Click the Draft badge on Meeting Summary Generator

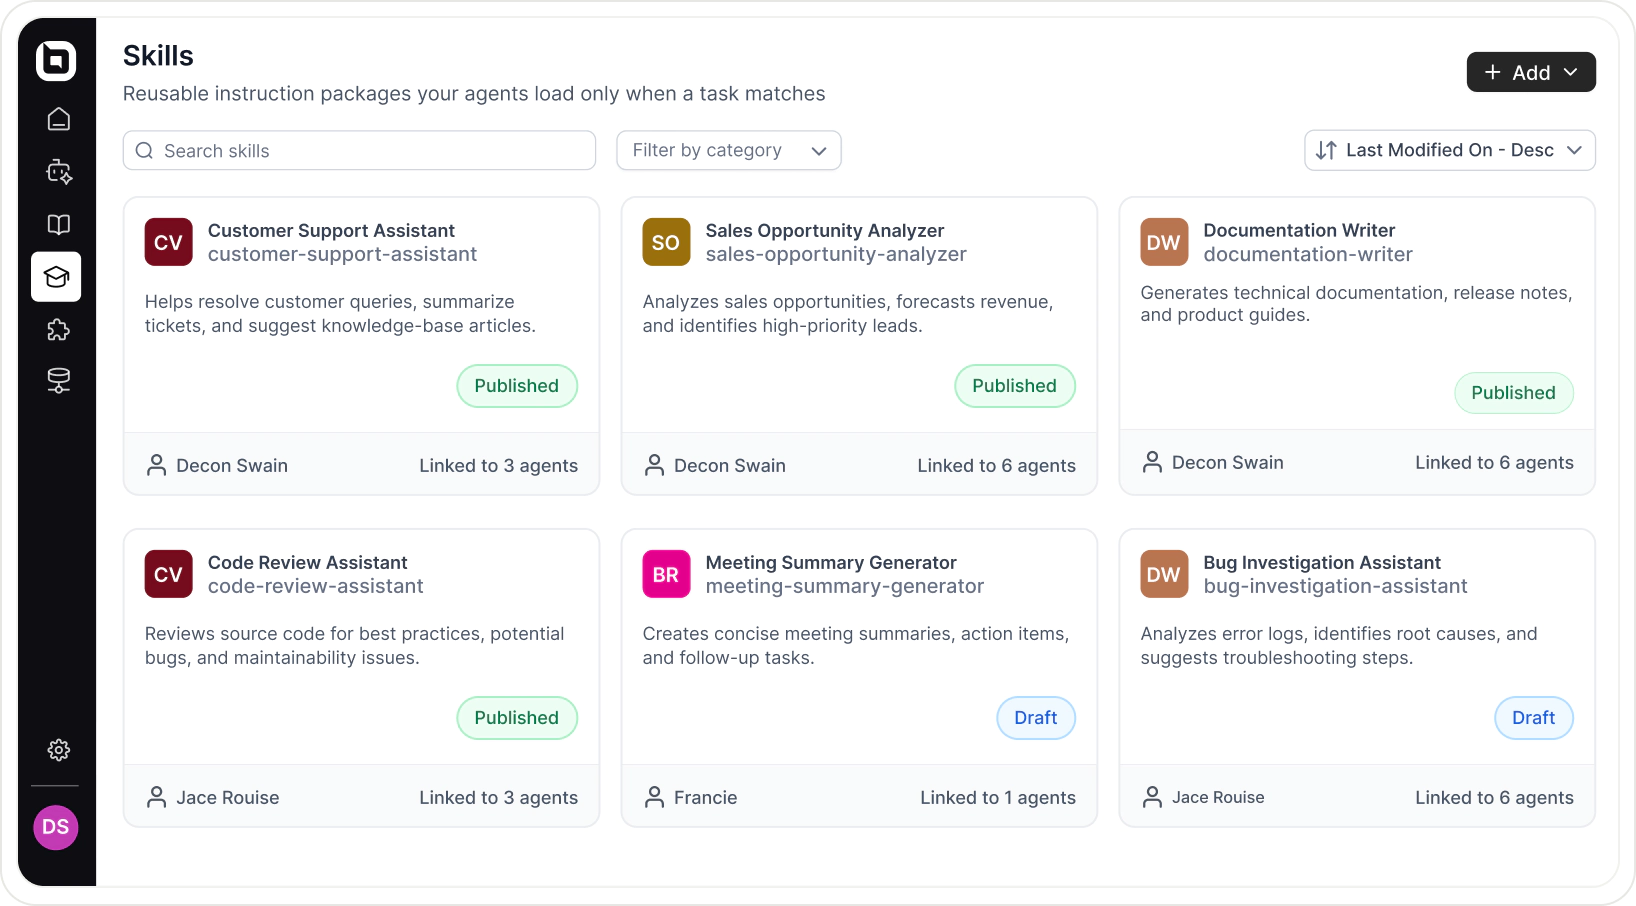(x=1036, y=718)
